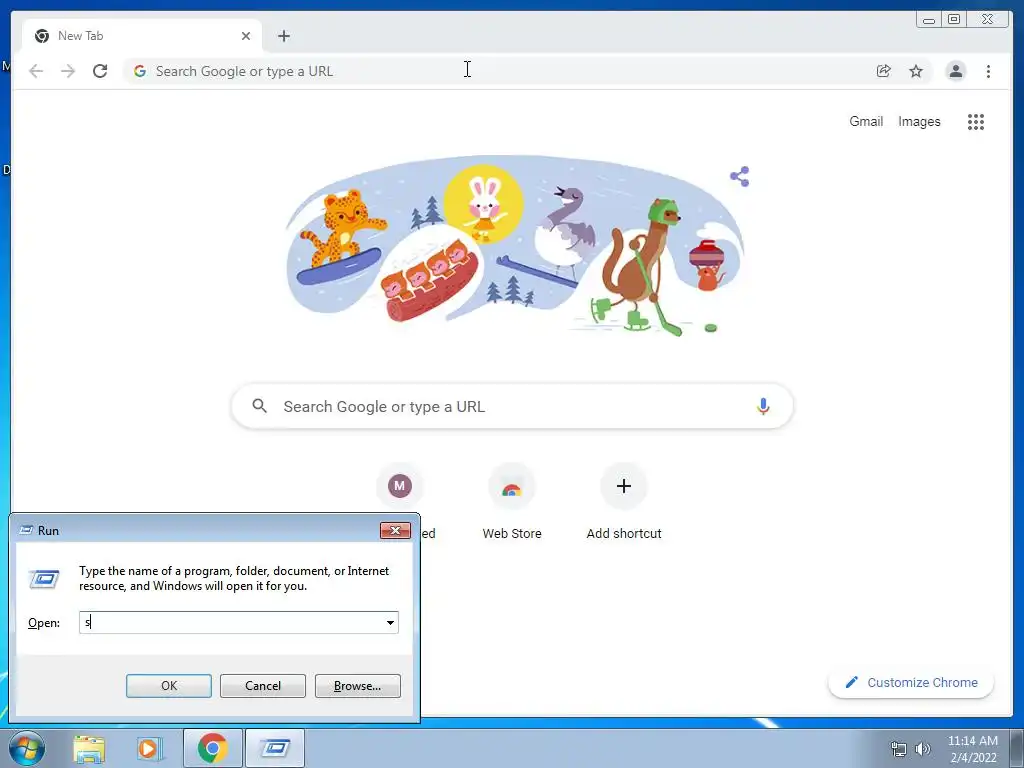Open the Chrome profile avatar menu

pos(955,71)
